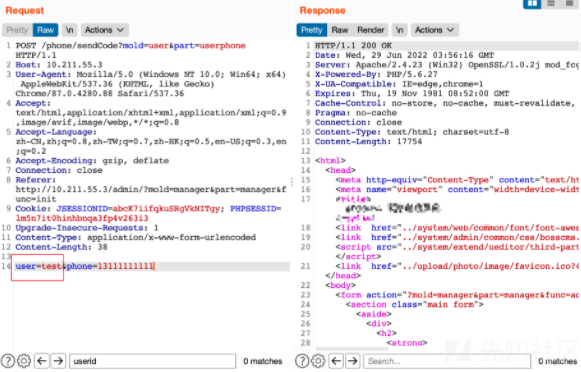The width and height of the screenshot is (581, 372).
Task: Open Response search settings gear
Action: pos(318,361)
